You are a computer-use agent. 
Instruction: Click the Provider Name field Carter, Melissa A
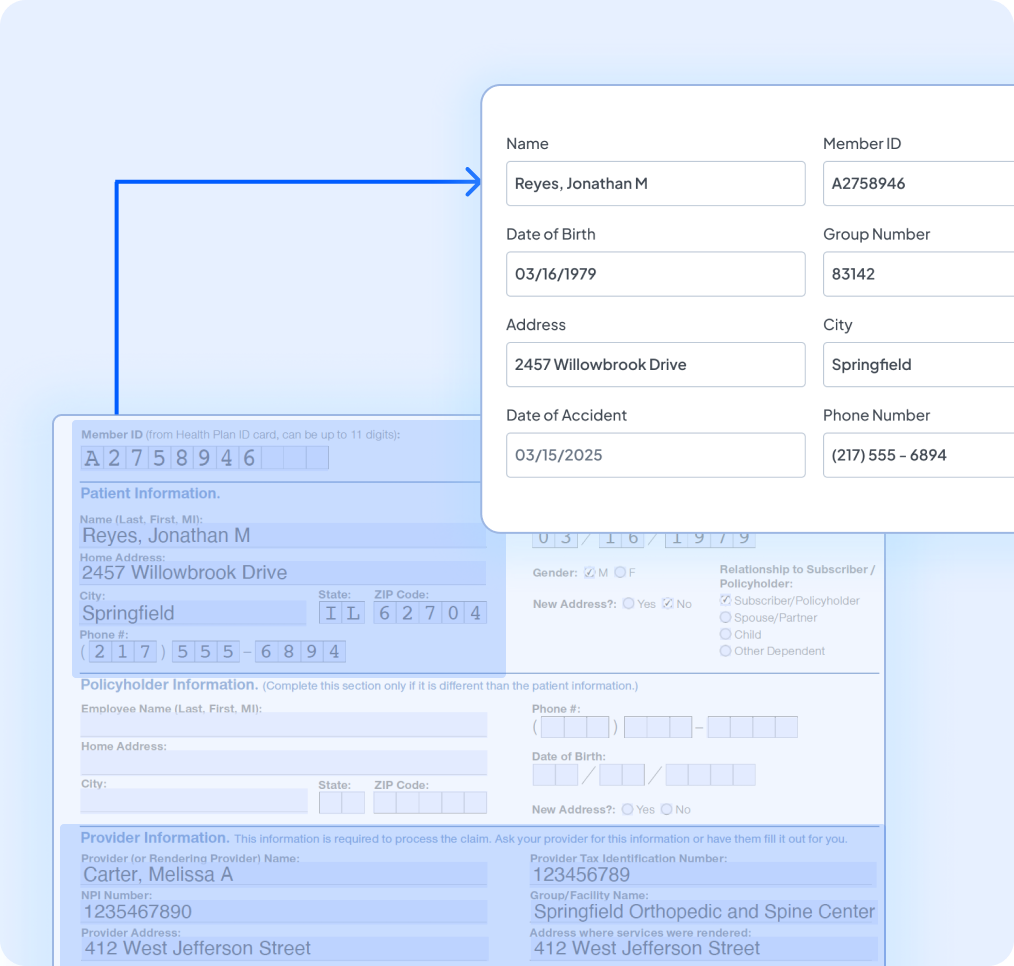(283, 874)
